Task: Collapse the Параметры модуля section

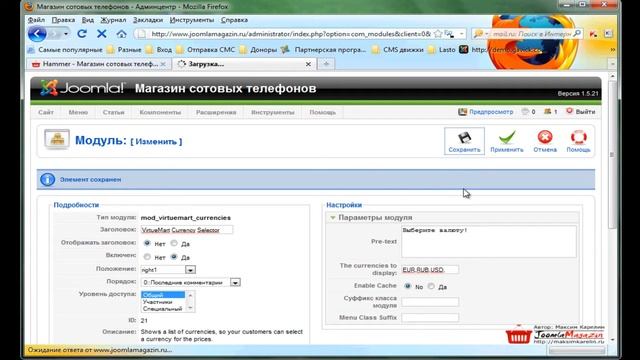Action: [x=333, y=218]
